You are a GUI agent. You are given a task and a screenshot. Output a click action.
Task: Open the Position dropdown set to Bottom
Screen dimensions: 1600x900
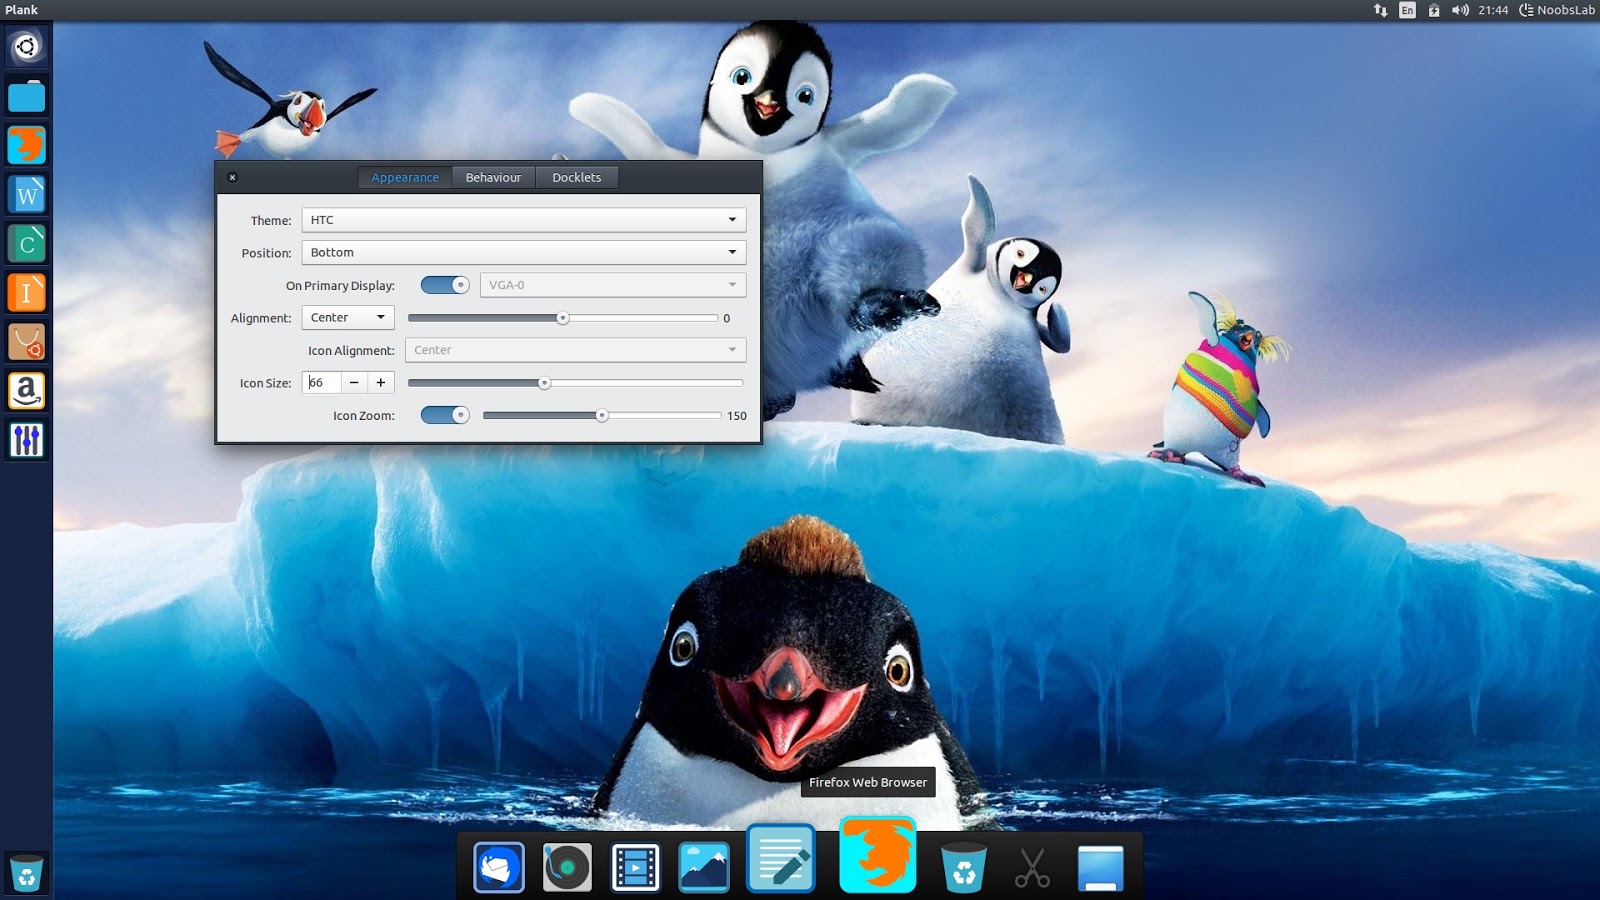tap(523, 252)
